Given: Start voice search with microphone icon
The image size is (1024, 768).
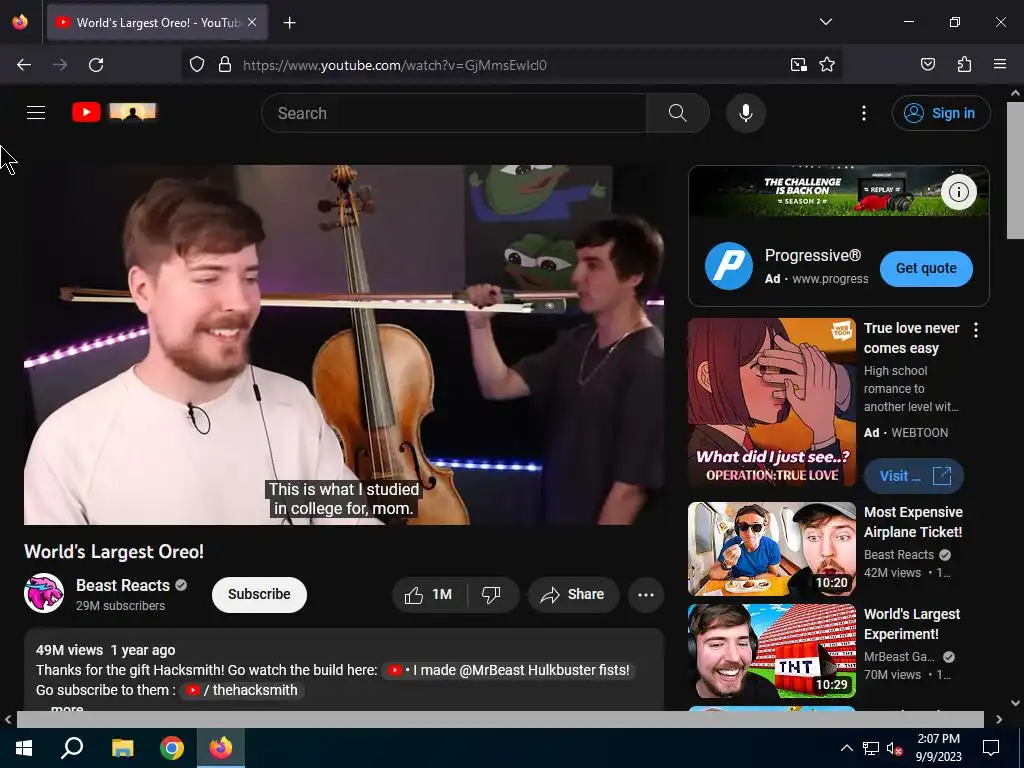Looking at the screenshot, I should pos(745,113).
